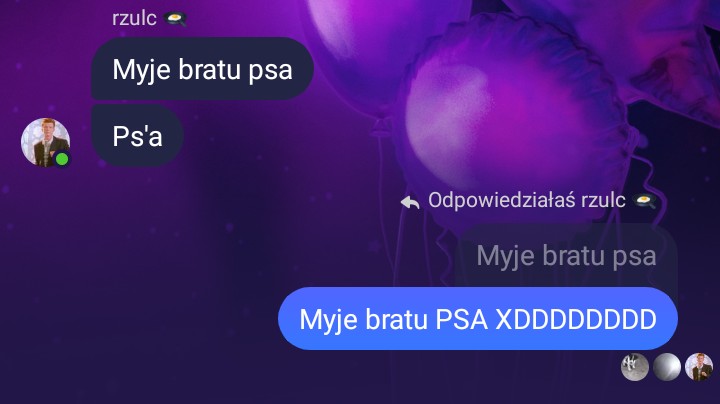The image size is (720, 404).
Task: Click the reply arrow icon beside Odpowiedziałaś
Action: pyautogui.click(x=410, y=202)
